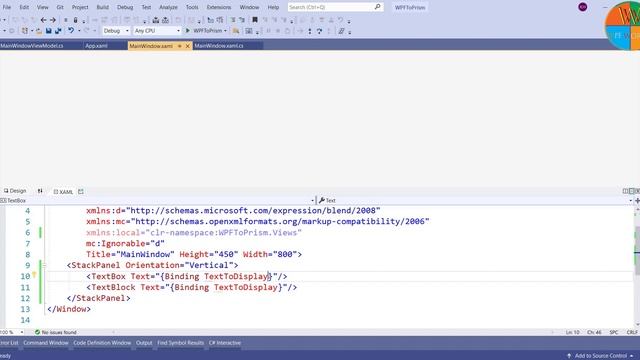Switch to MainWindowViewModel.cs tab

32,46
